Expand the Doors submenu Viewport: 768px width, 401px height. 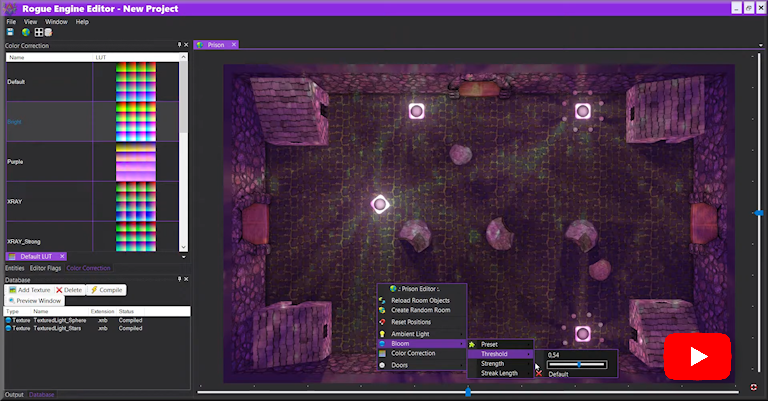coord(422,365)
